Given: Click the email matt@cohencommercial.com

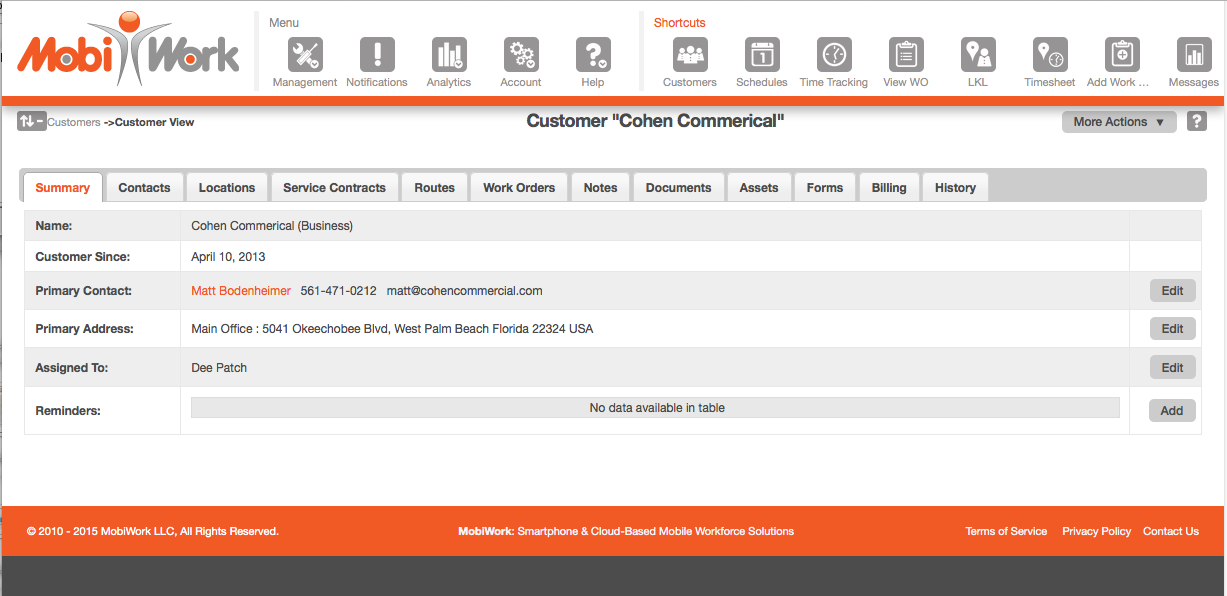Looking at the screenshot, I should tap(465, 291).
